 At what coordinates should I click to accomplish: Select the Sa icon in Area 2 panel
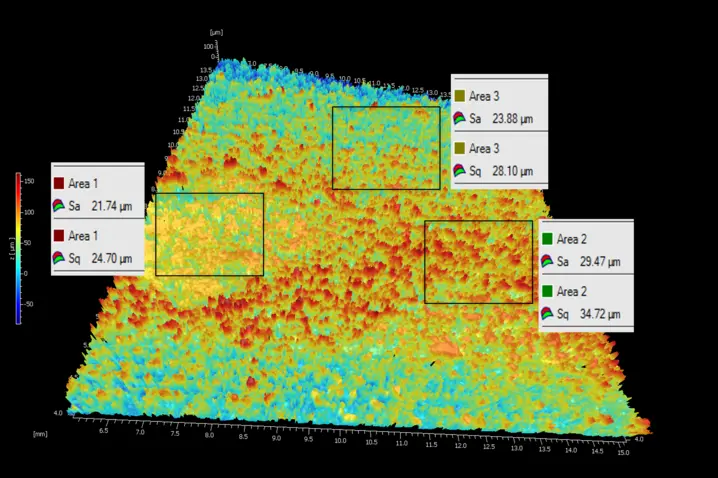click(x=547, y=261)
